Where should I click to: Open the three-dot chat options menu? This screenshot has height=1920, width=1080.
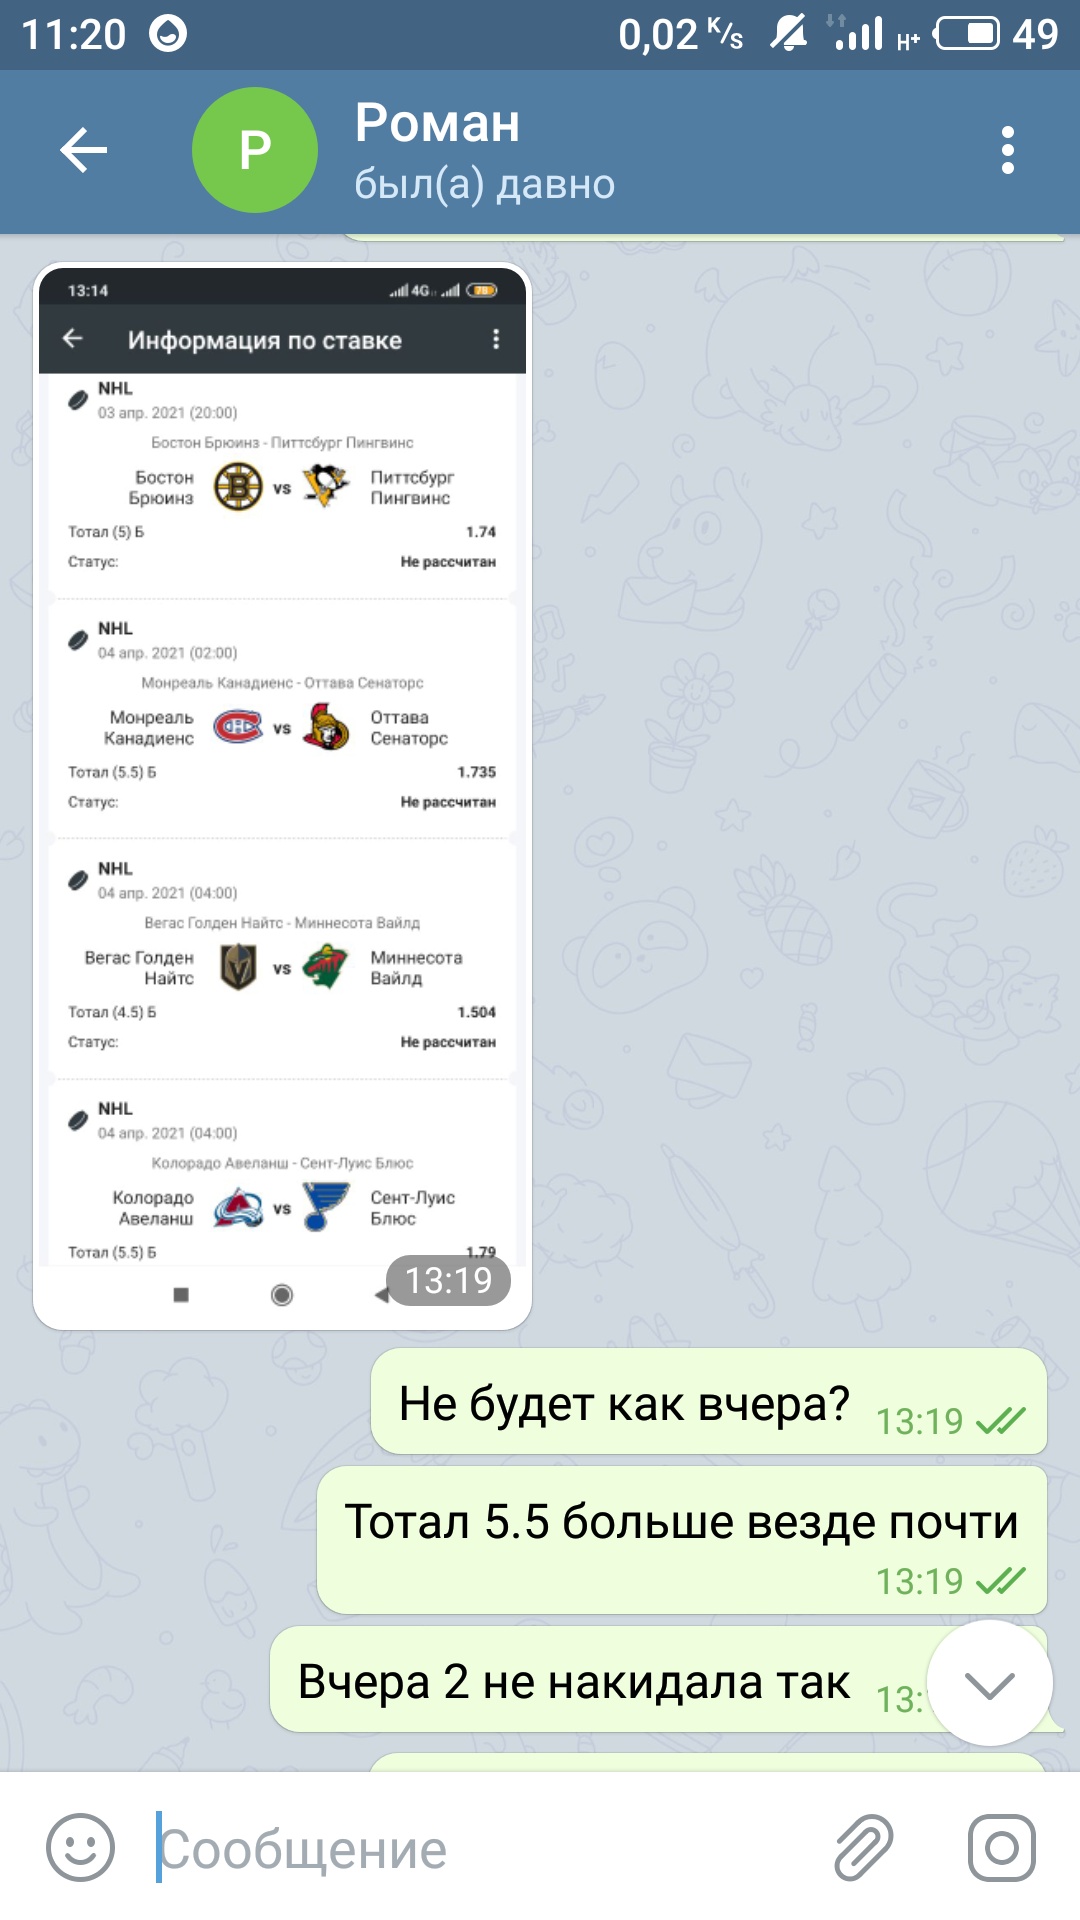point(1008,150)
